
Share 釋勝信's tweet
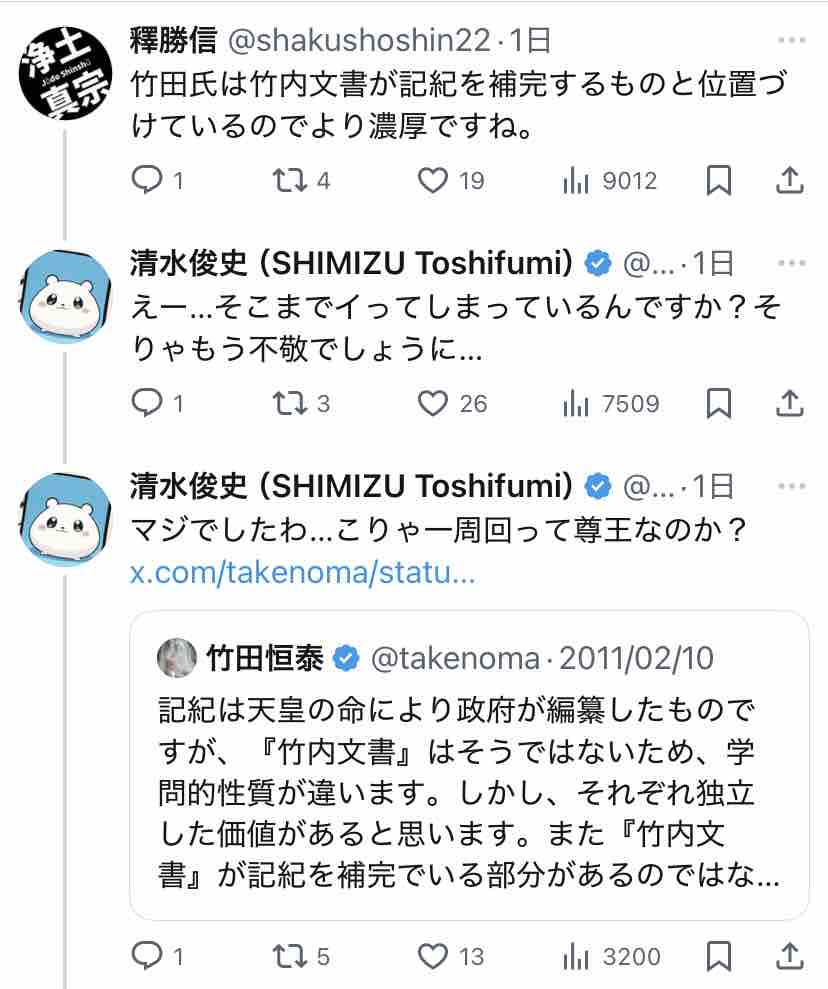point(789,180)
